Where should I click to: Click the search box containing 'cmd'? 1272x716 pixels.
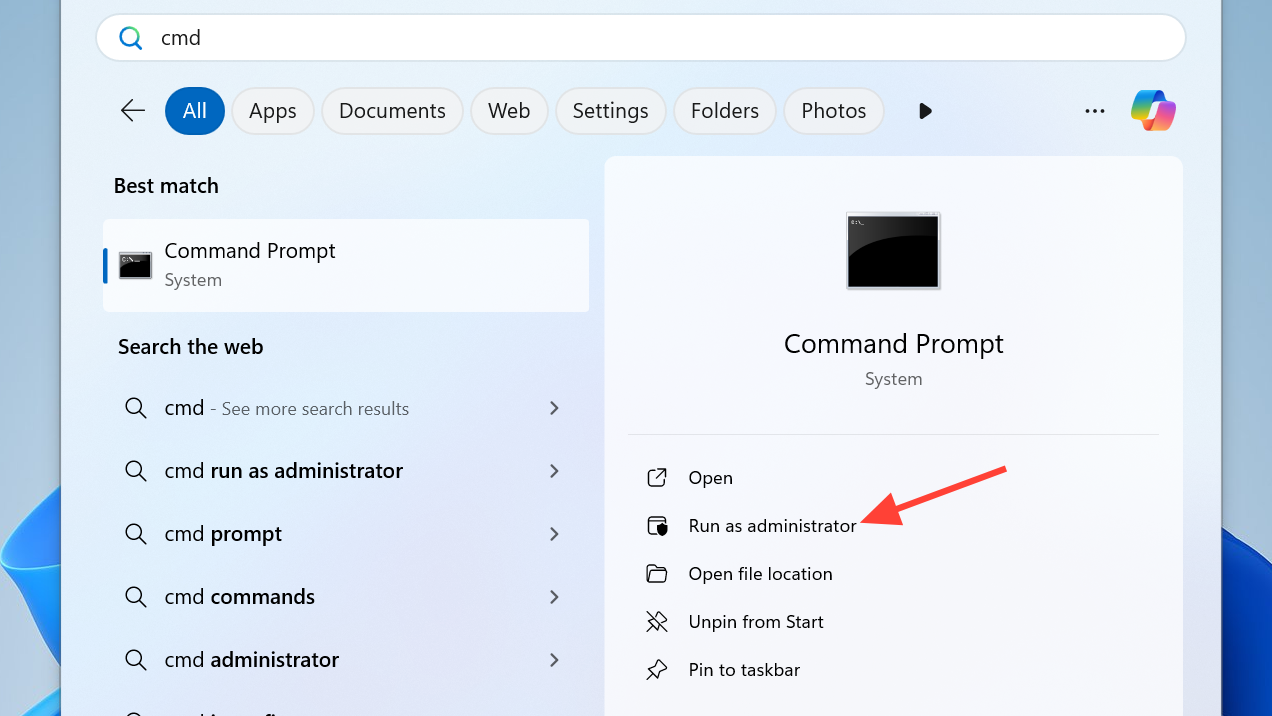point(640,38)
